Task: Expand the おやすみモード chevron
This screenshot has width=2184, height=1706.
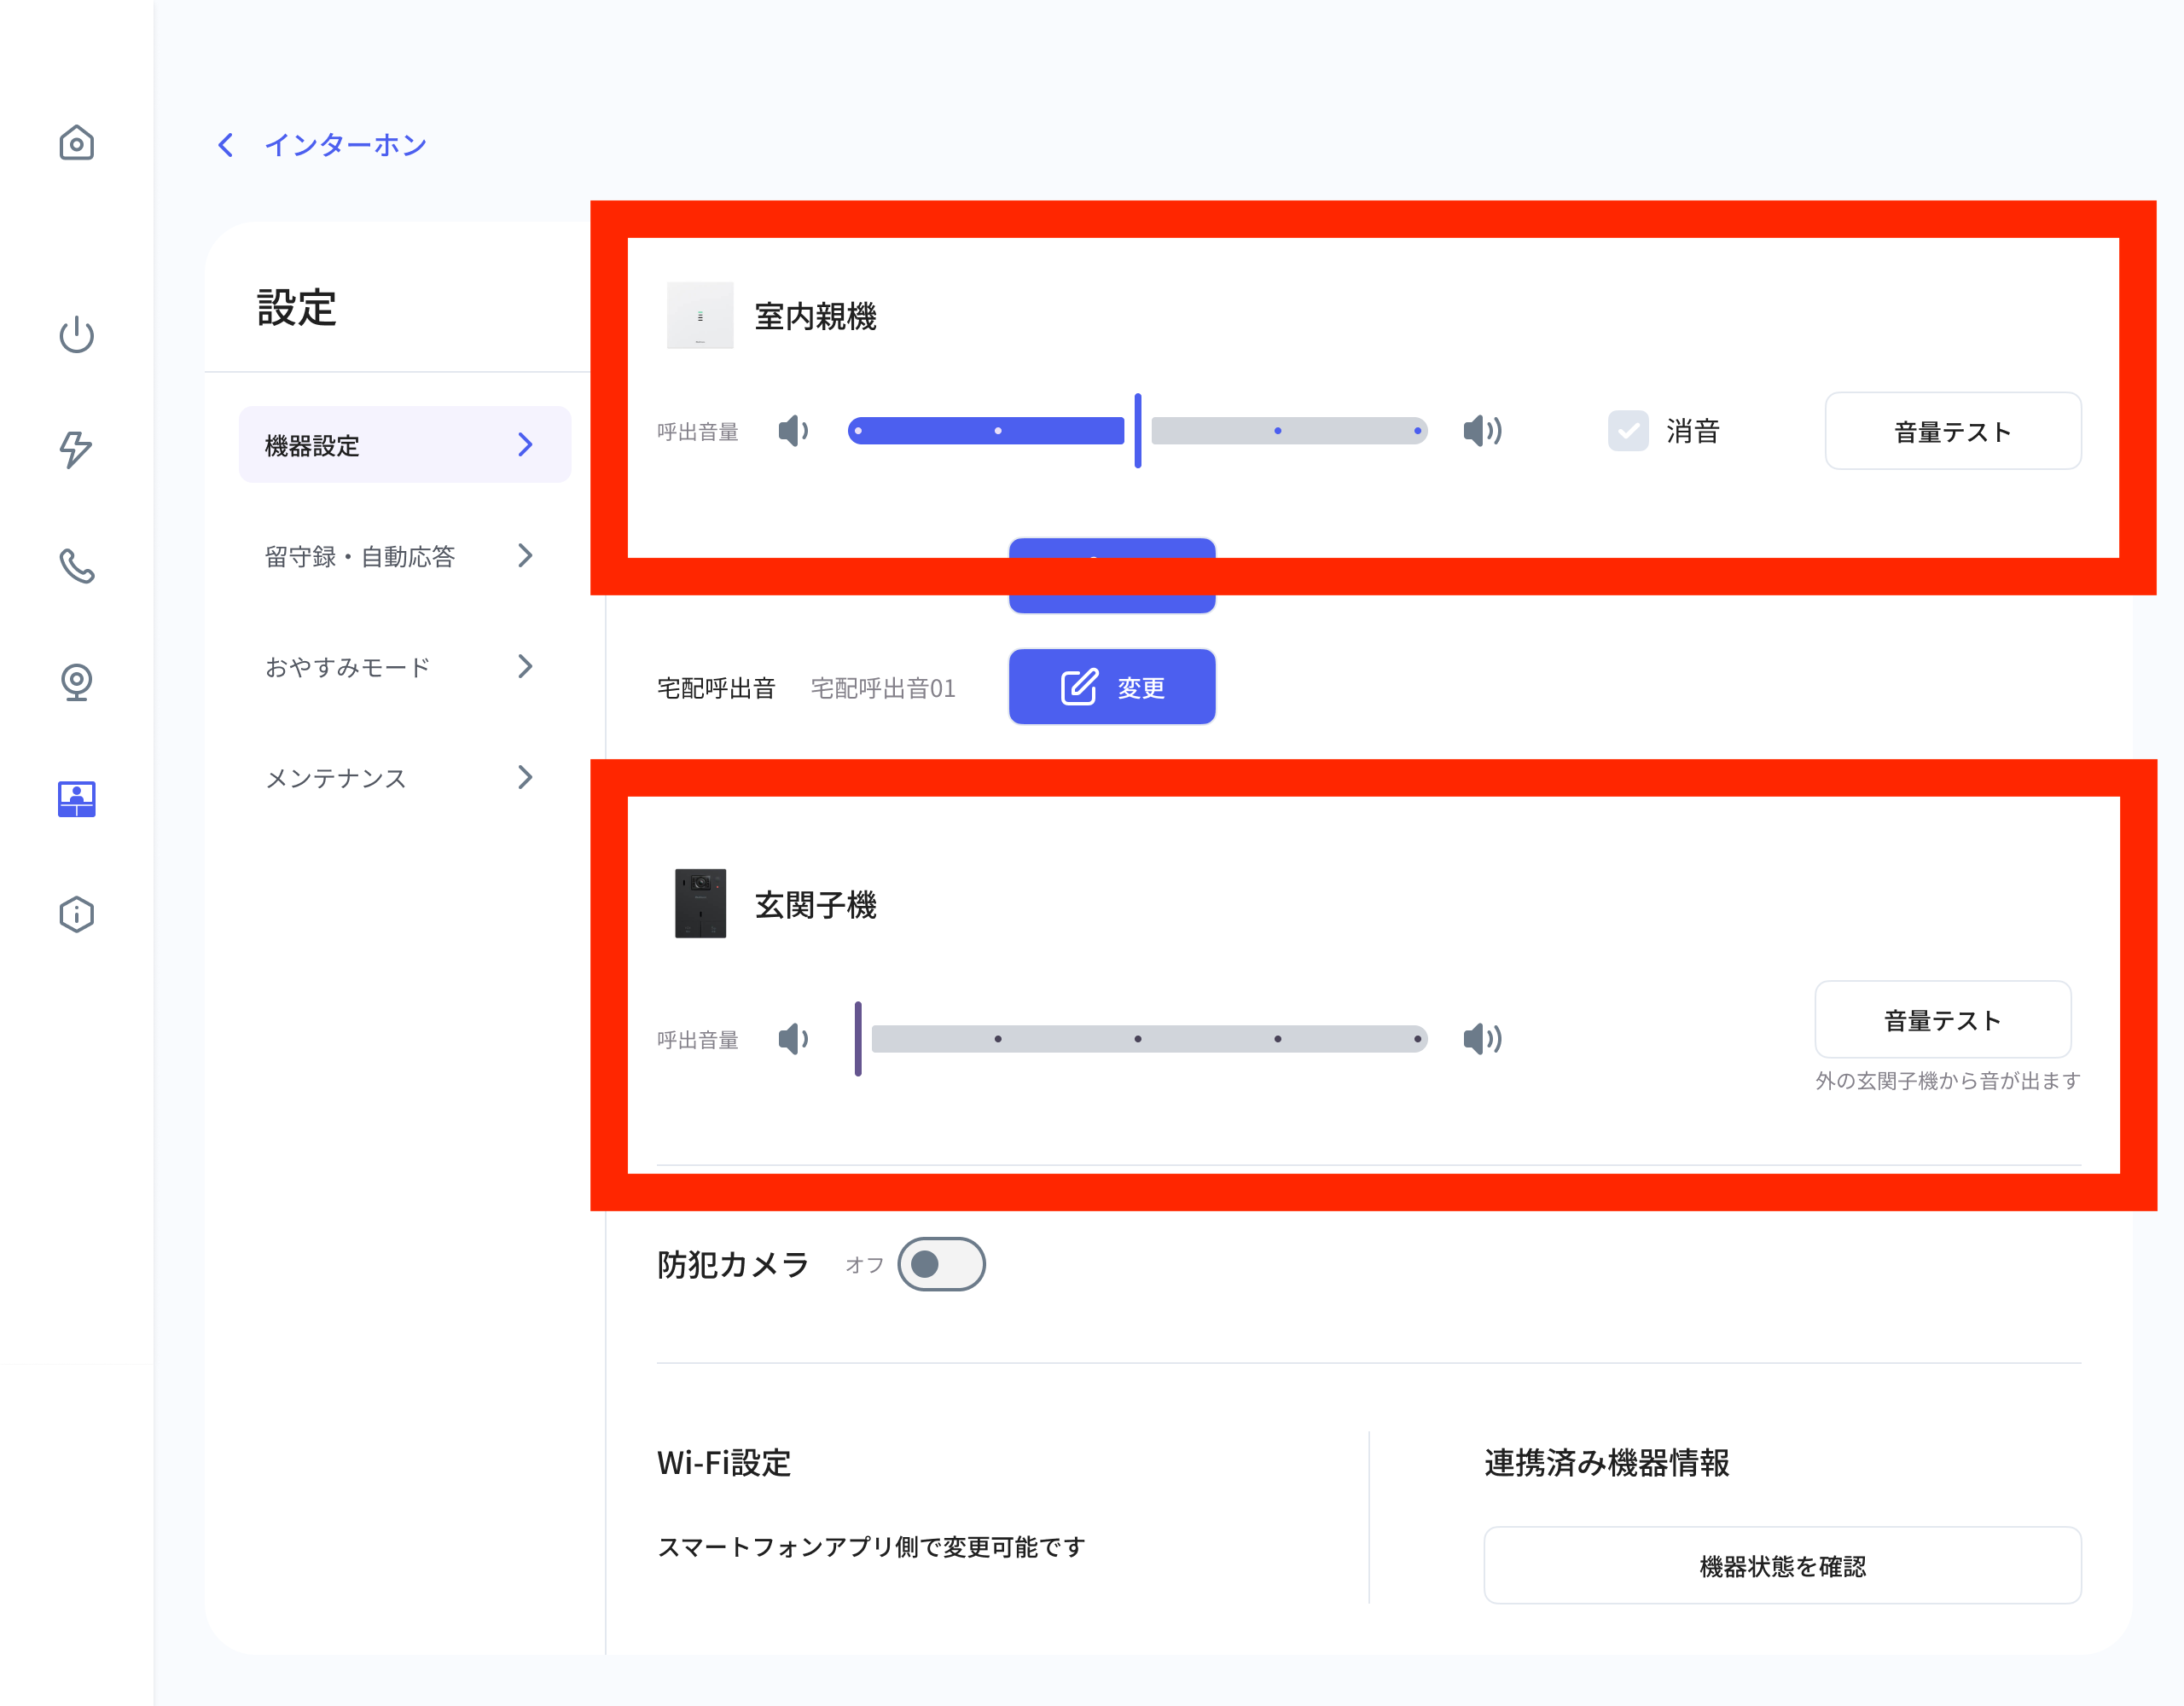Action: 525,666
